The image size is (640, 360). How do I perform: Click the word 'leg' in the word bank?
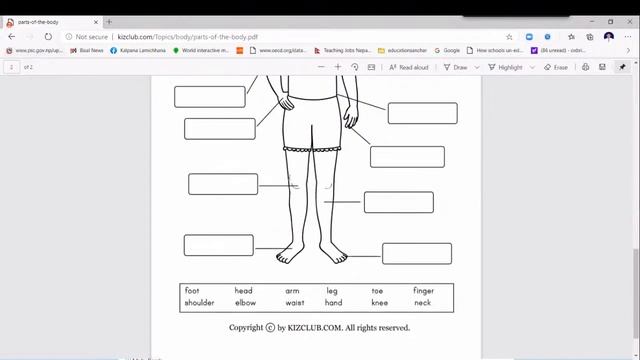332,291
